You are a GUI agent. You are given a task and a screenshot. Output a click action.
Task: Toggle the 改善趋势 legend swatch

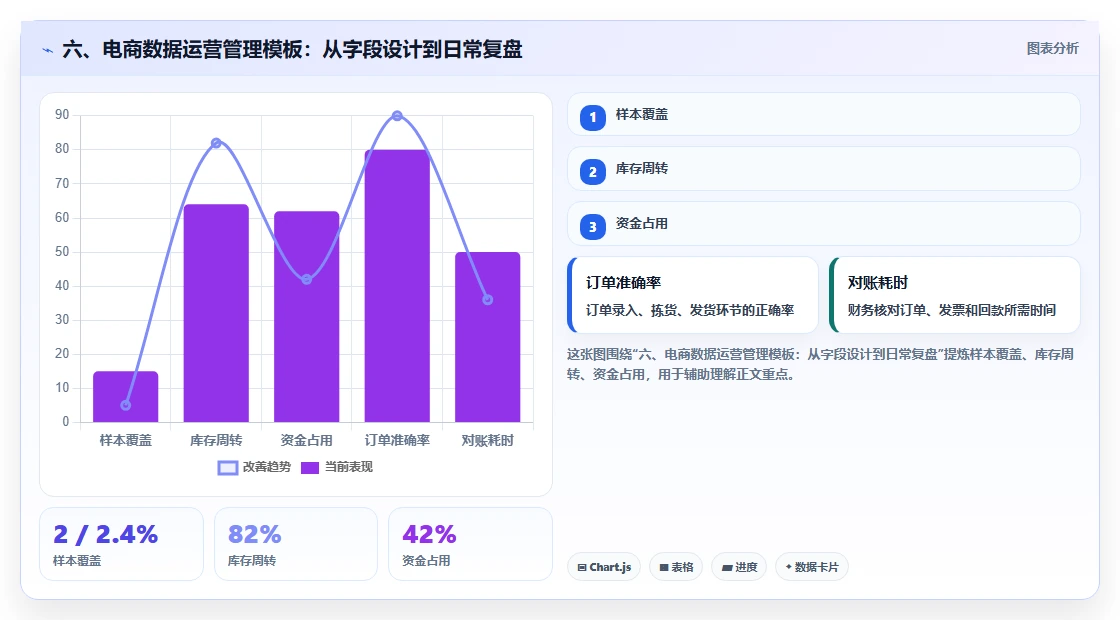[227, 467]
